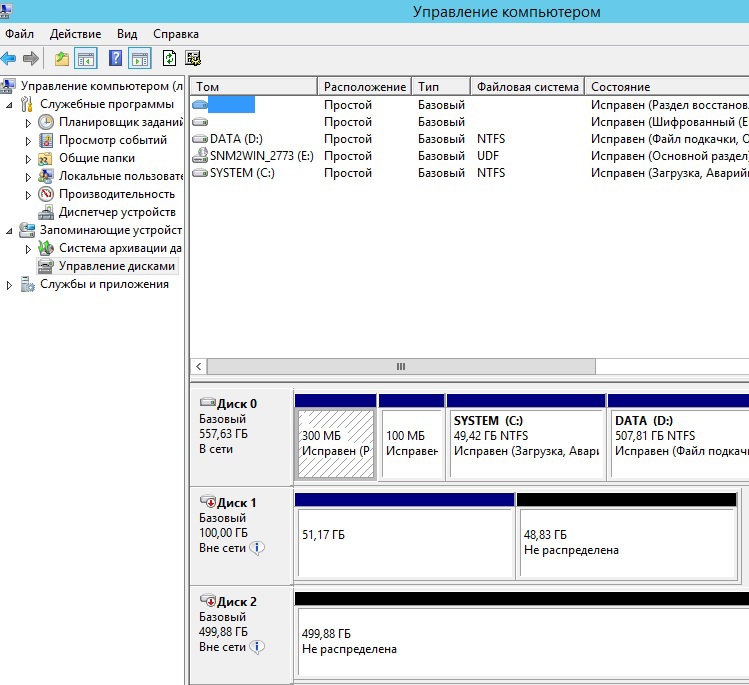Click the offline info icon on Диск 2
This screenshot has height=685, width=749.
[257, 647]
